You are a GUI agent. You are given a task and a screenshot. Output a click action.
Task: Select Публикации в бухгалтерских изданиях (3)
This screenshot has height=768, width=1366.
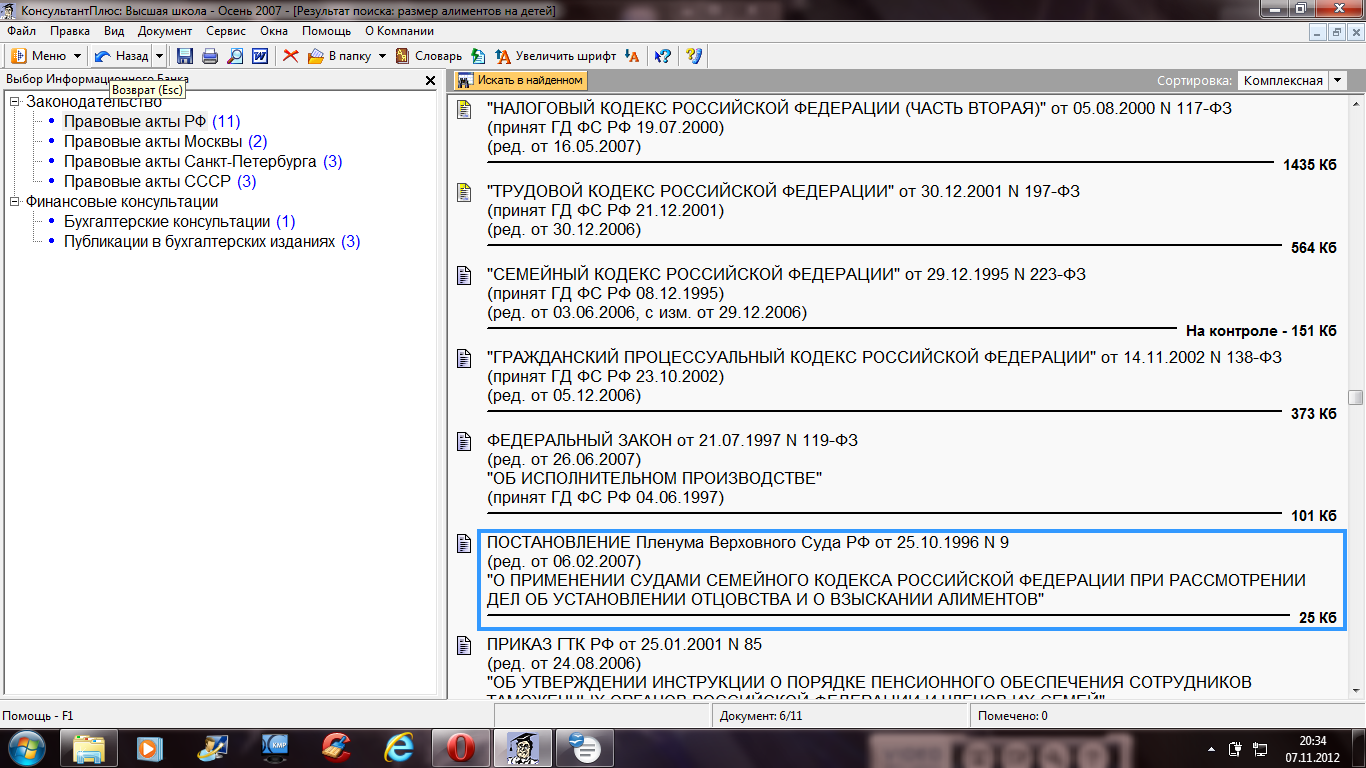click(212, 241)
